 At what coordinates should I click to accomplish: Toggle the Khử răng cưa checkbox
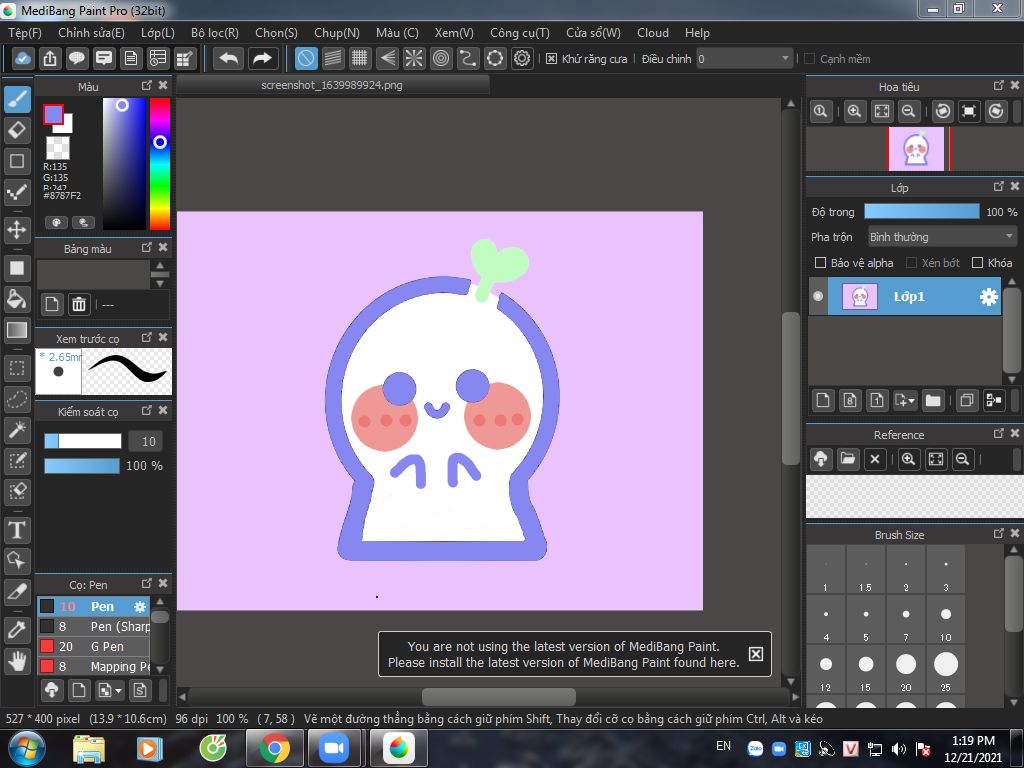[551, 59]
